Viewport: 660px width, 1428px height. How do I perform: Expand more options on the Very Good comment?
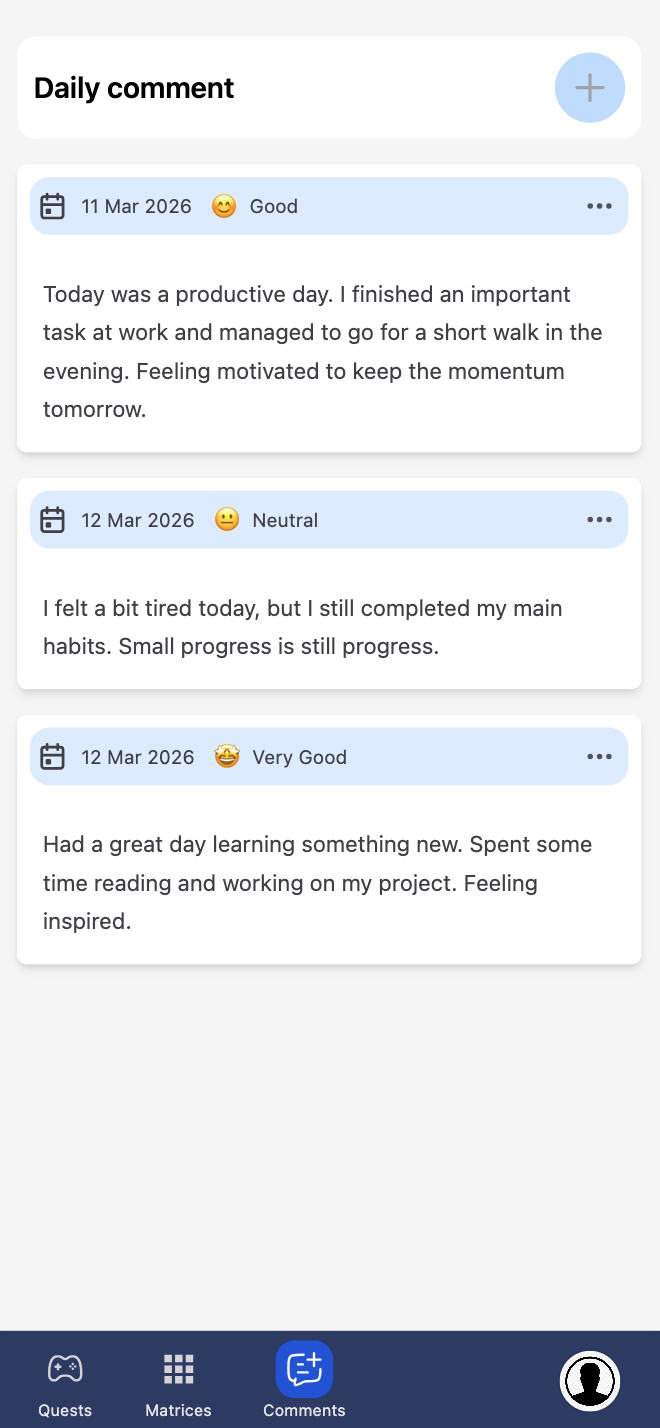click(599, 757)
